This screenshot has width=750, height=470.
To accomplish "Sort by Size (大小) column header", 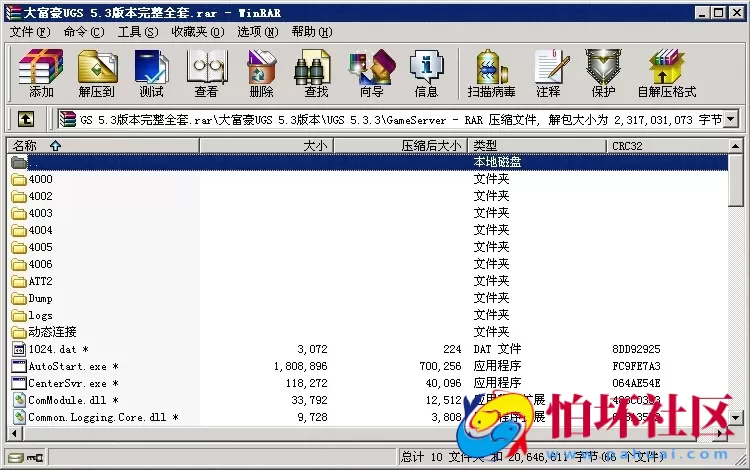I will (266, 146).
